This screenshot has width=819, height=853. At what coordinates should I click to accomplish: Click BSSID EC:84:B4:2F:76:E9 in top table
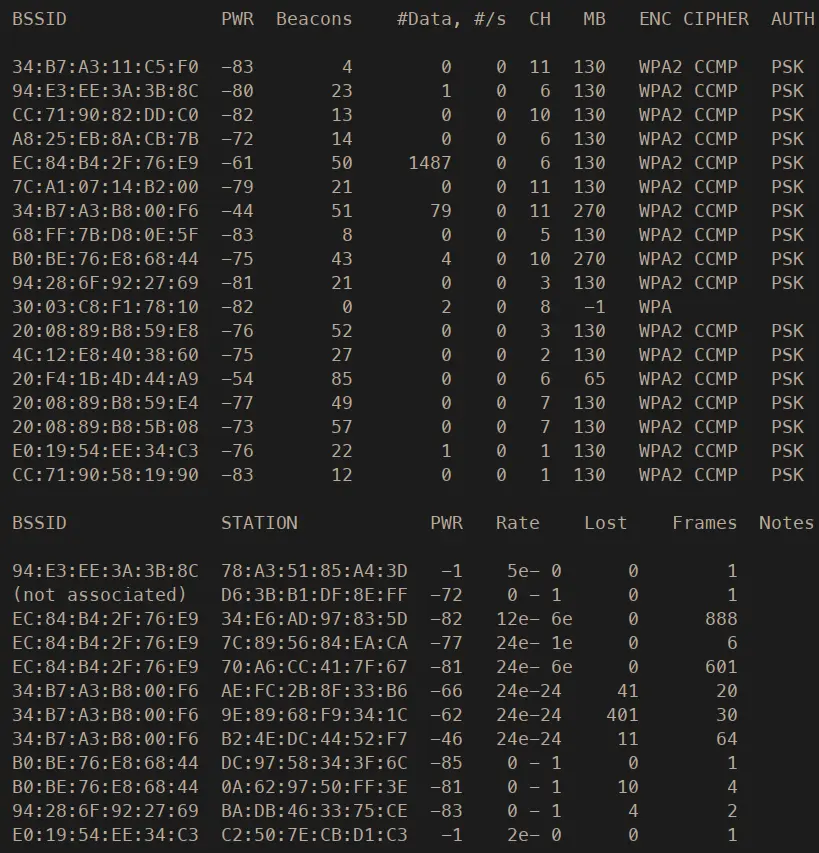106,163
